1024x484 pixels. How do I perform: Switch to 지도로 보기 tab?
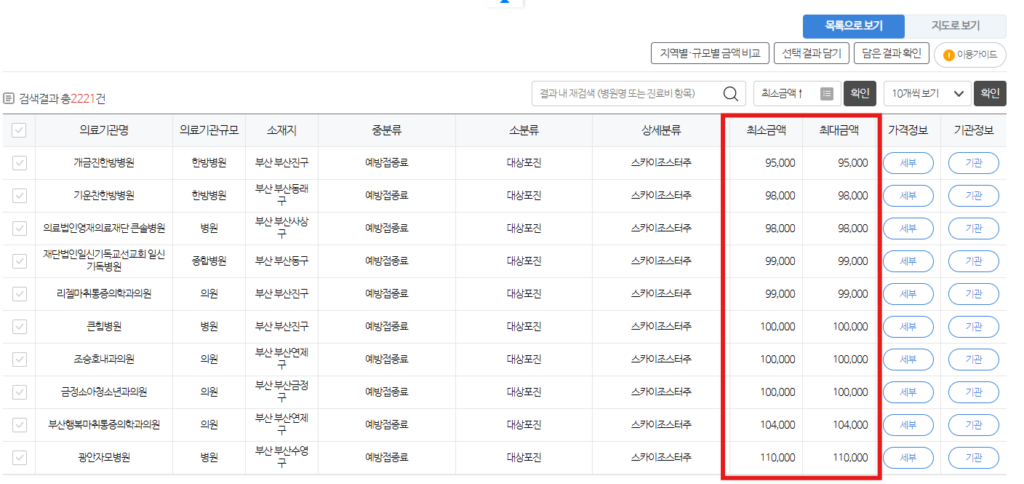(955, 26)
